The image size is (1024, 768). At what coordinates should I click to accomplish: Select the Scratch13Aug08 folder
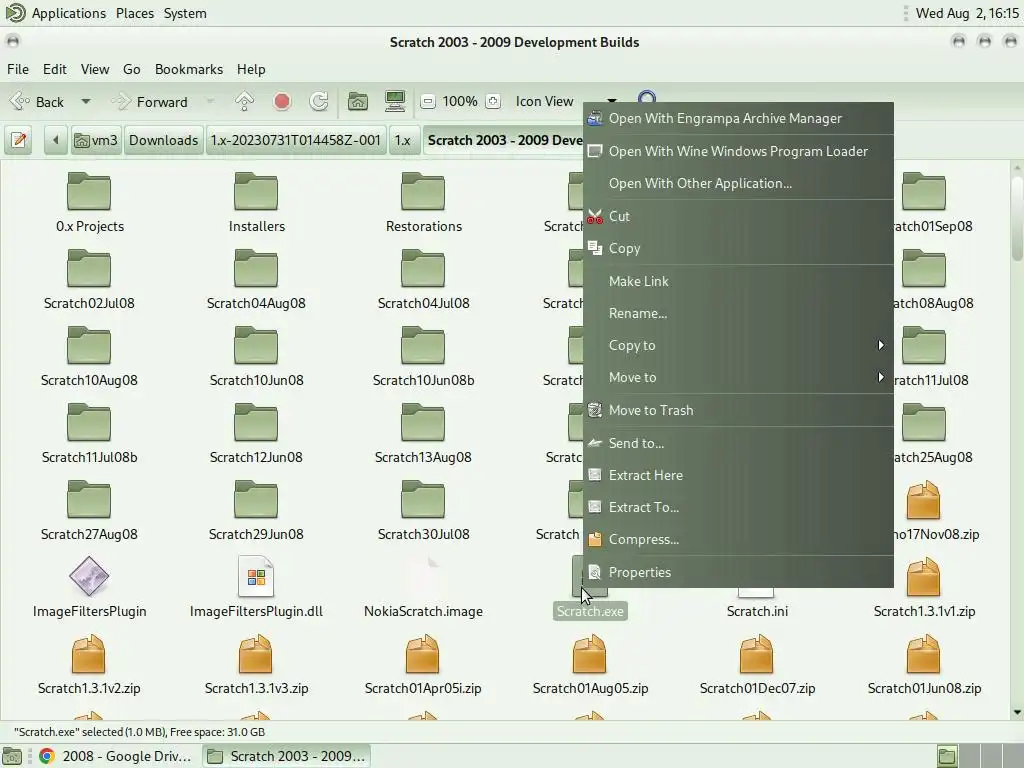pos(423,423)
